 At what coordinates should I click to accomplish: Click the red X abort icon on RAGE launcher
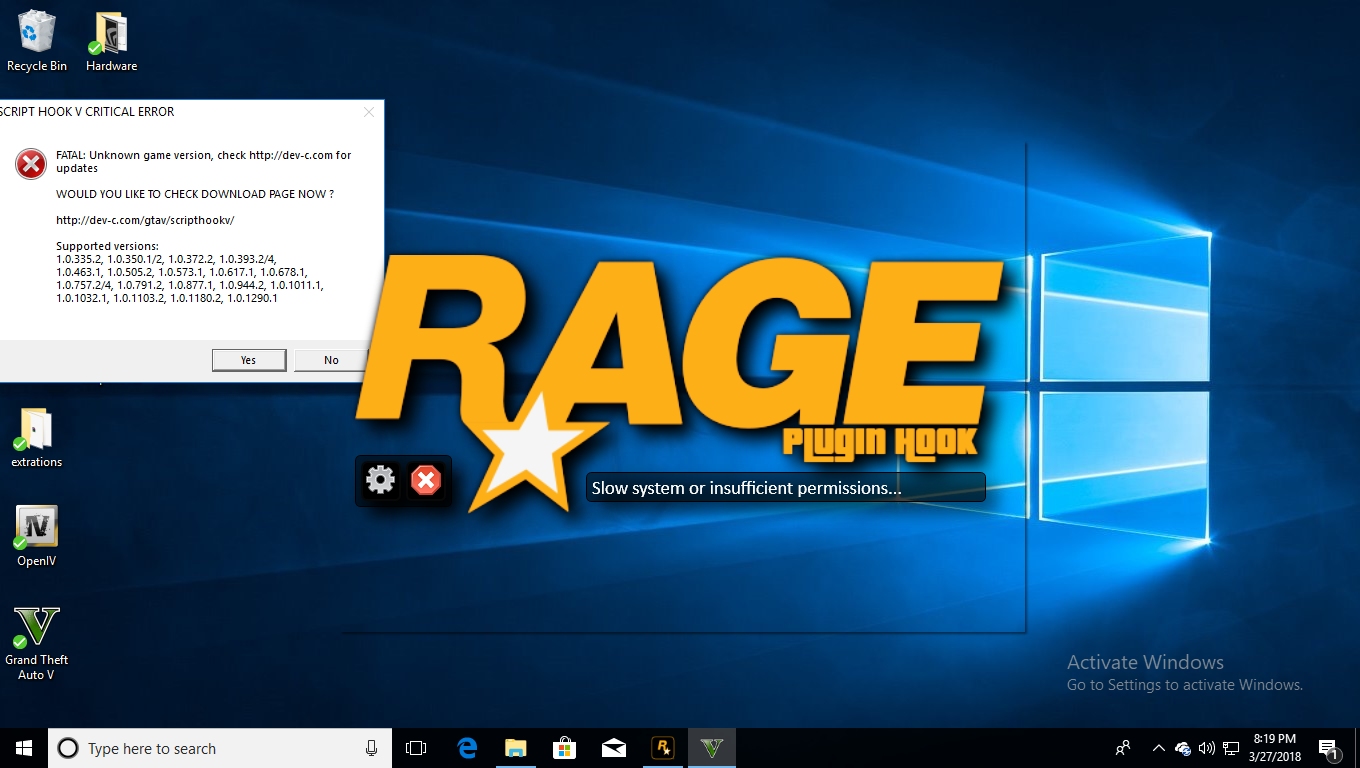click(x=426, y=481)
